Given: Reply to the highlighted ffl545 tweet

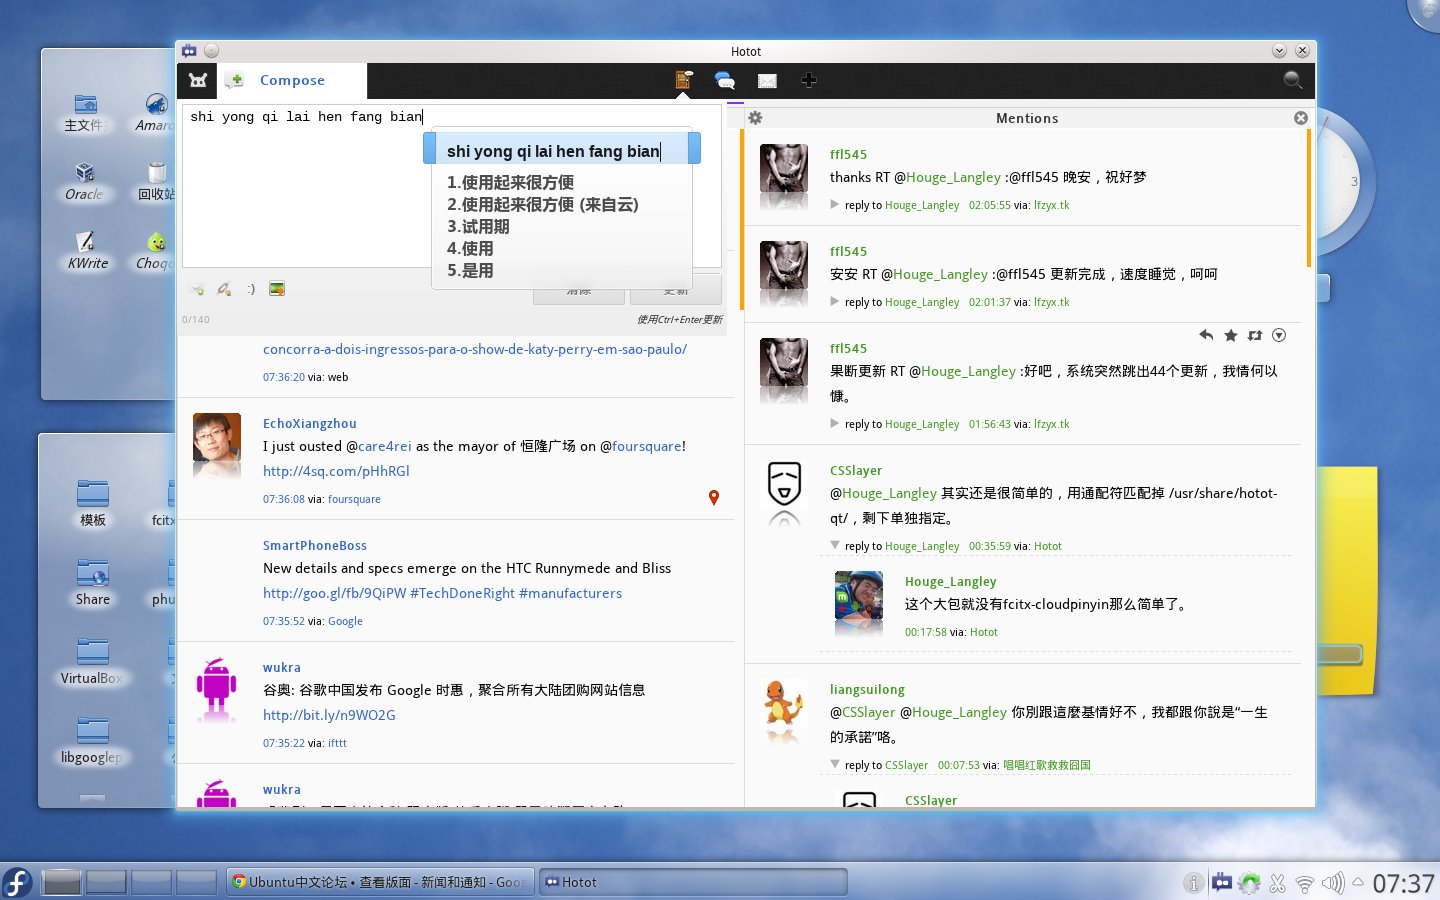Looking at the screenshot, I should tap(1206, 335).
